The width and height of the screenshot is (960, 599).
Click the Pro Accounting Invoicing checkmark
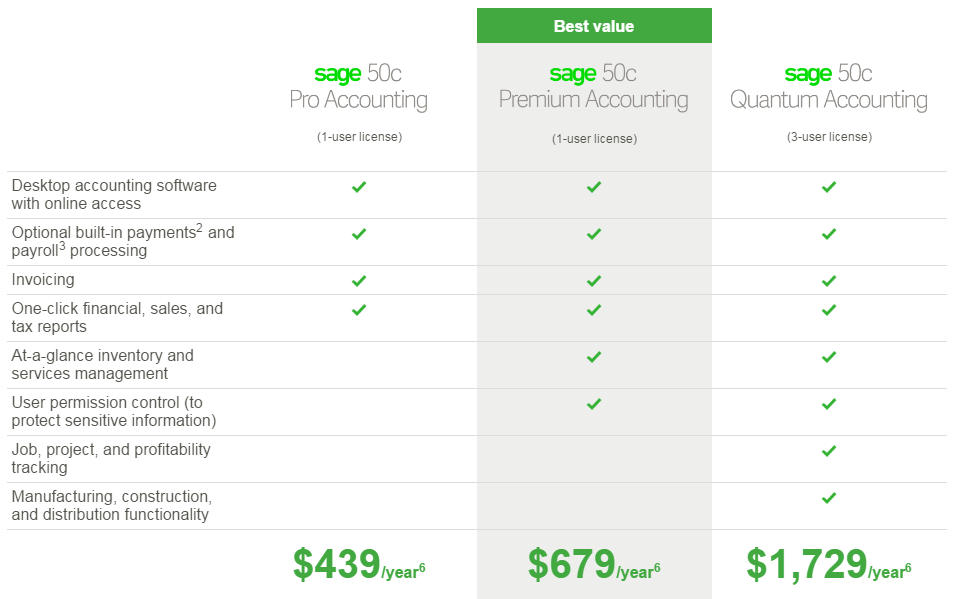[359, 281]
